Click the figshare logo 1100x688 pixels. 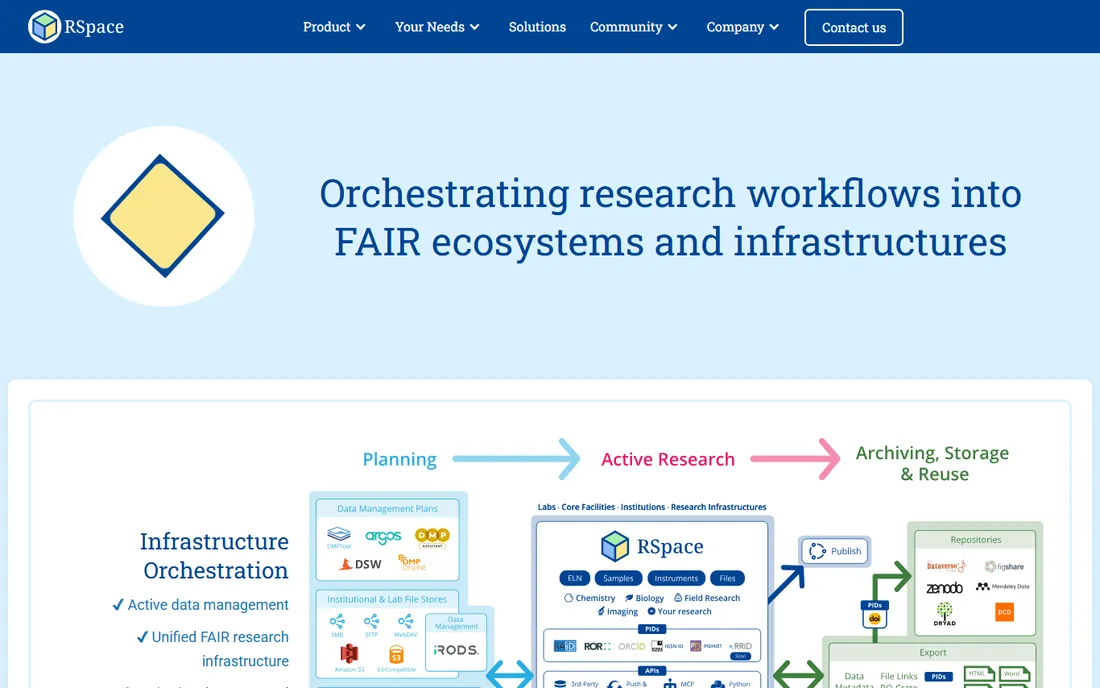click(x=1004, y=566)
